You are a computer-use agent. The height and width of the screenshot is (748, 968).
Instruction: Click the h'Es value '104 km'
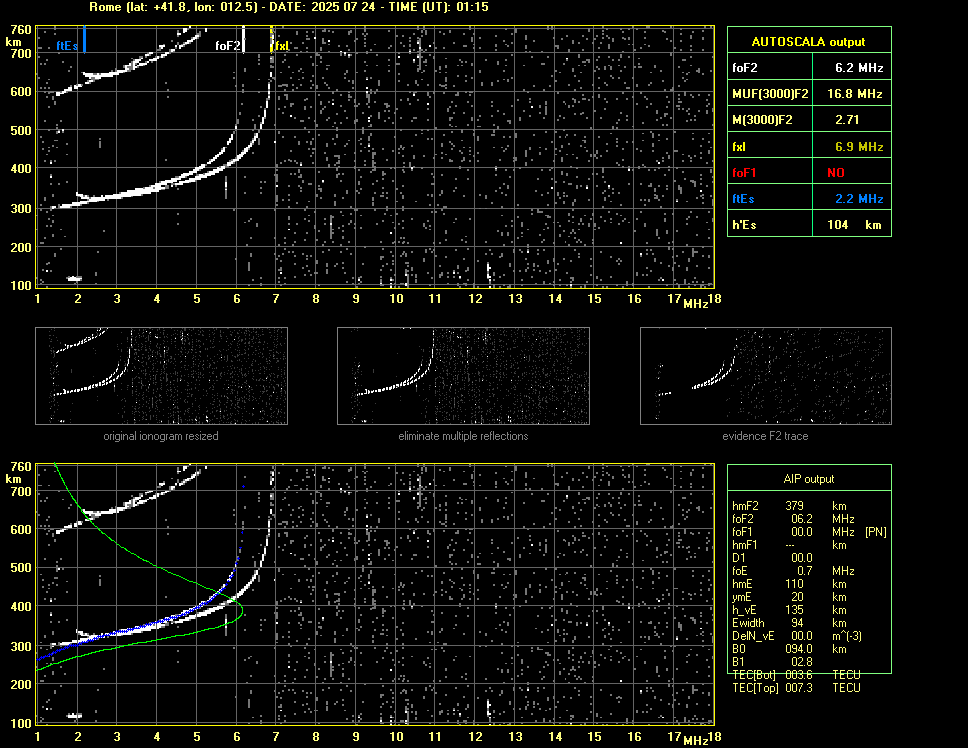[854, 225]
